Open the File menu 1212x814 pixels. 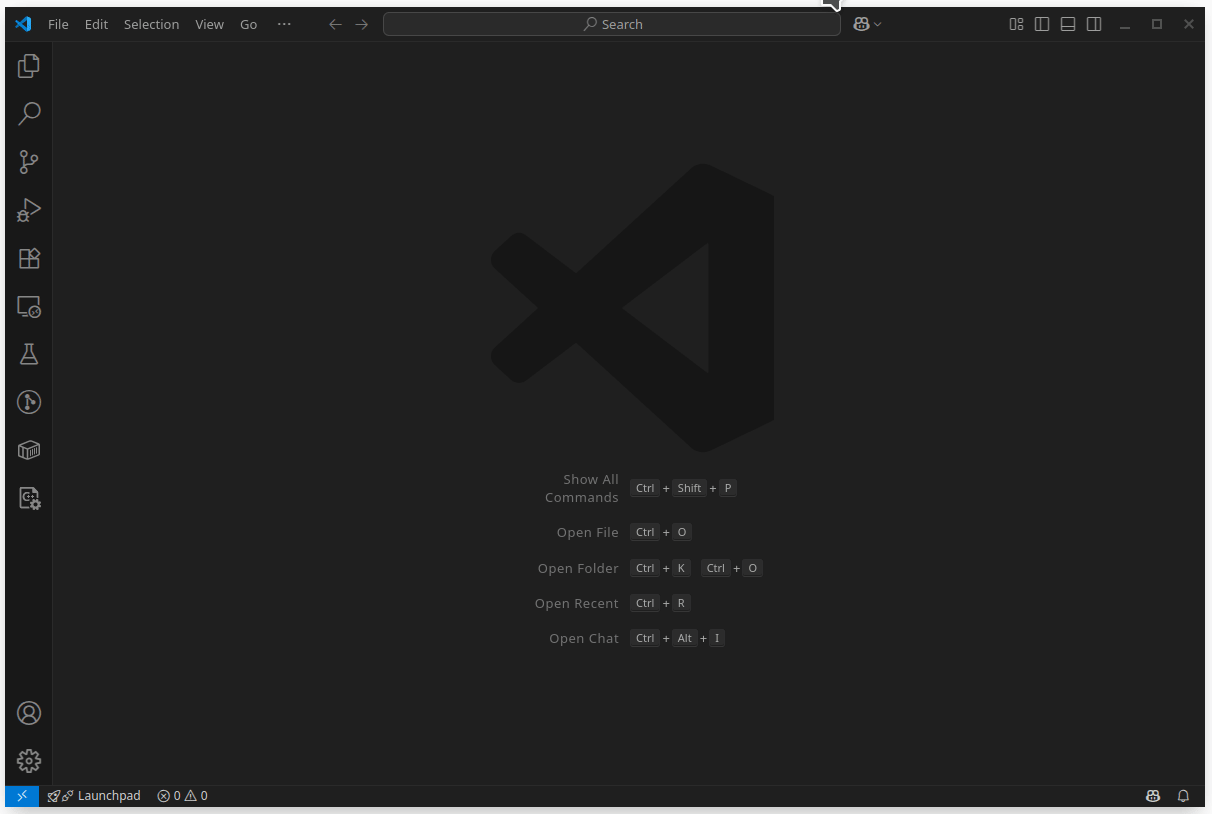(58, 24)
